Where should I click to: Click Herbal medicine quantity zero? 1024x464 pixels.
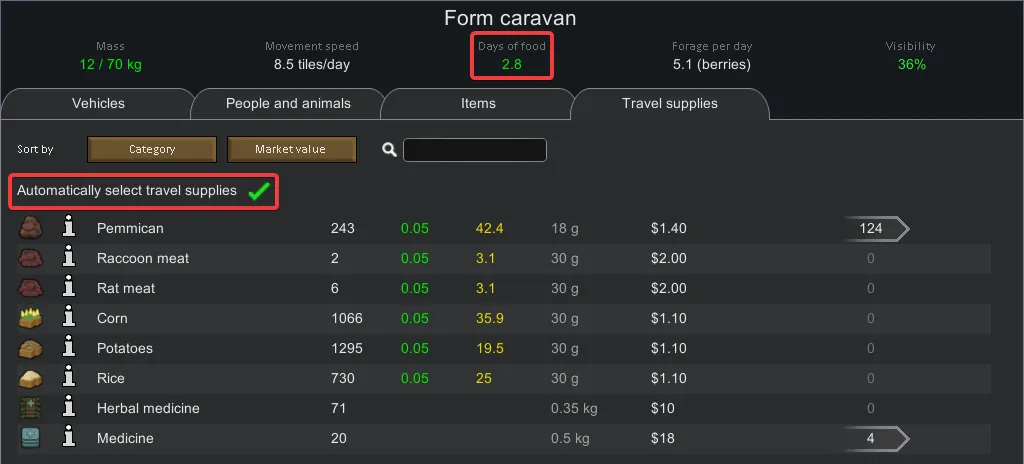coord(870,408)
